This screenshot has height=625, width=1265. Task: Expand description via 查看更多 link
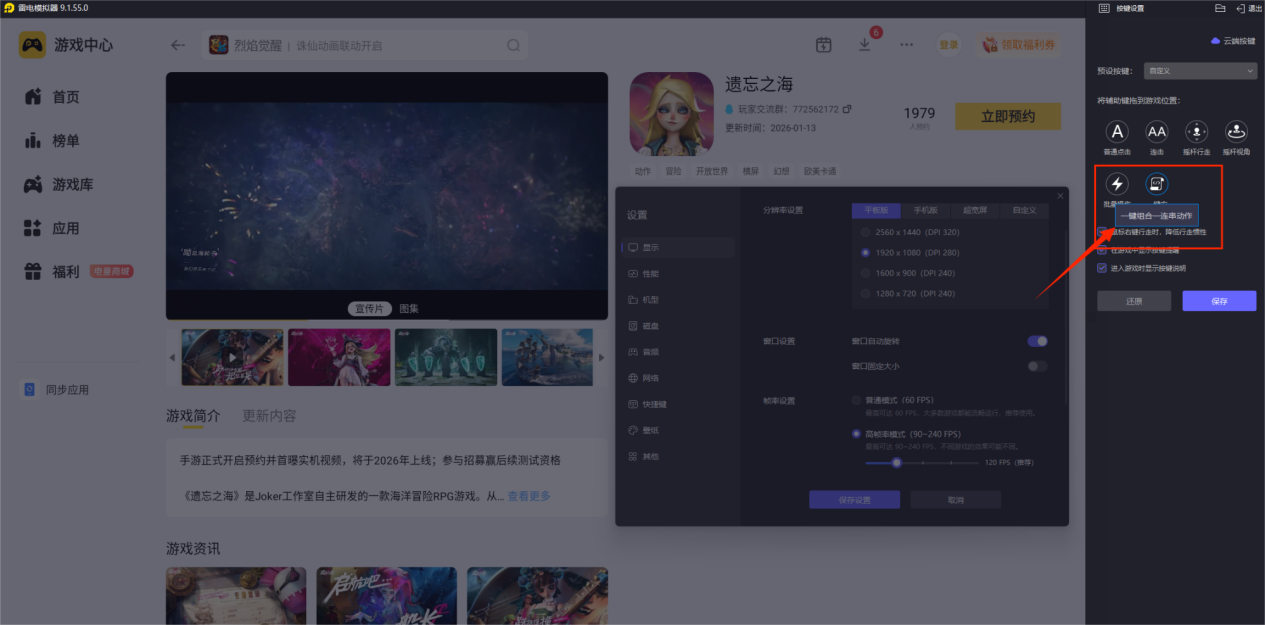coord(529,496)
